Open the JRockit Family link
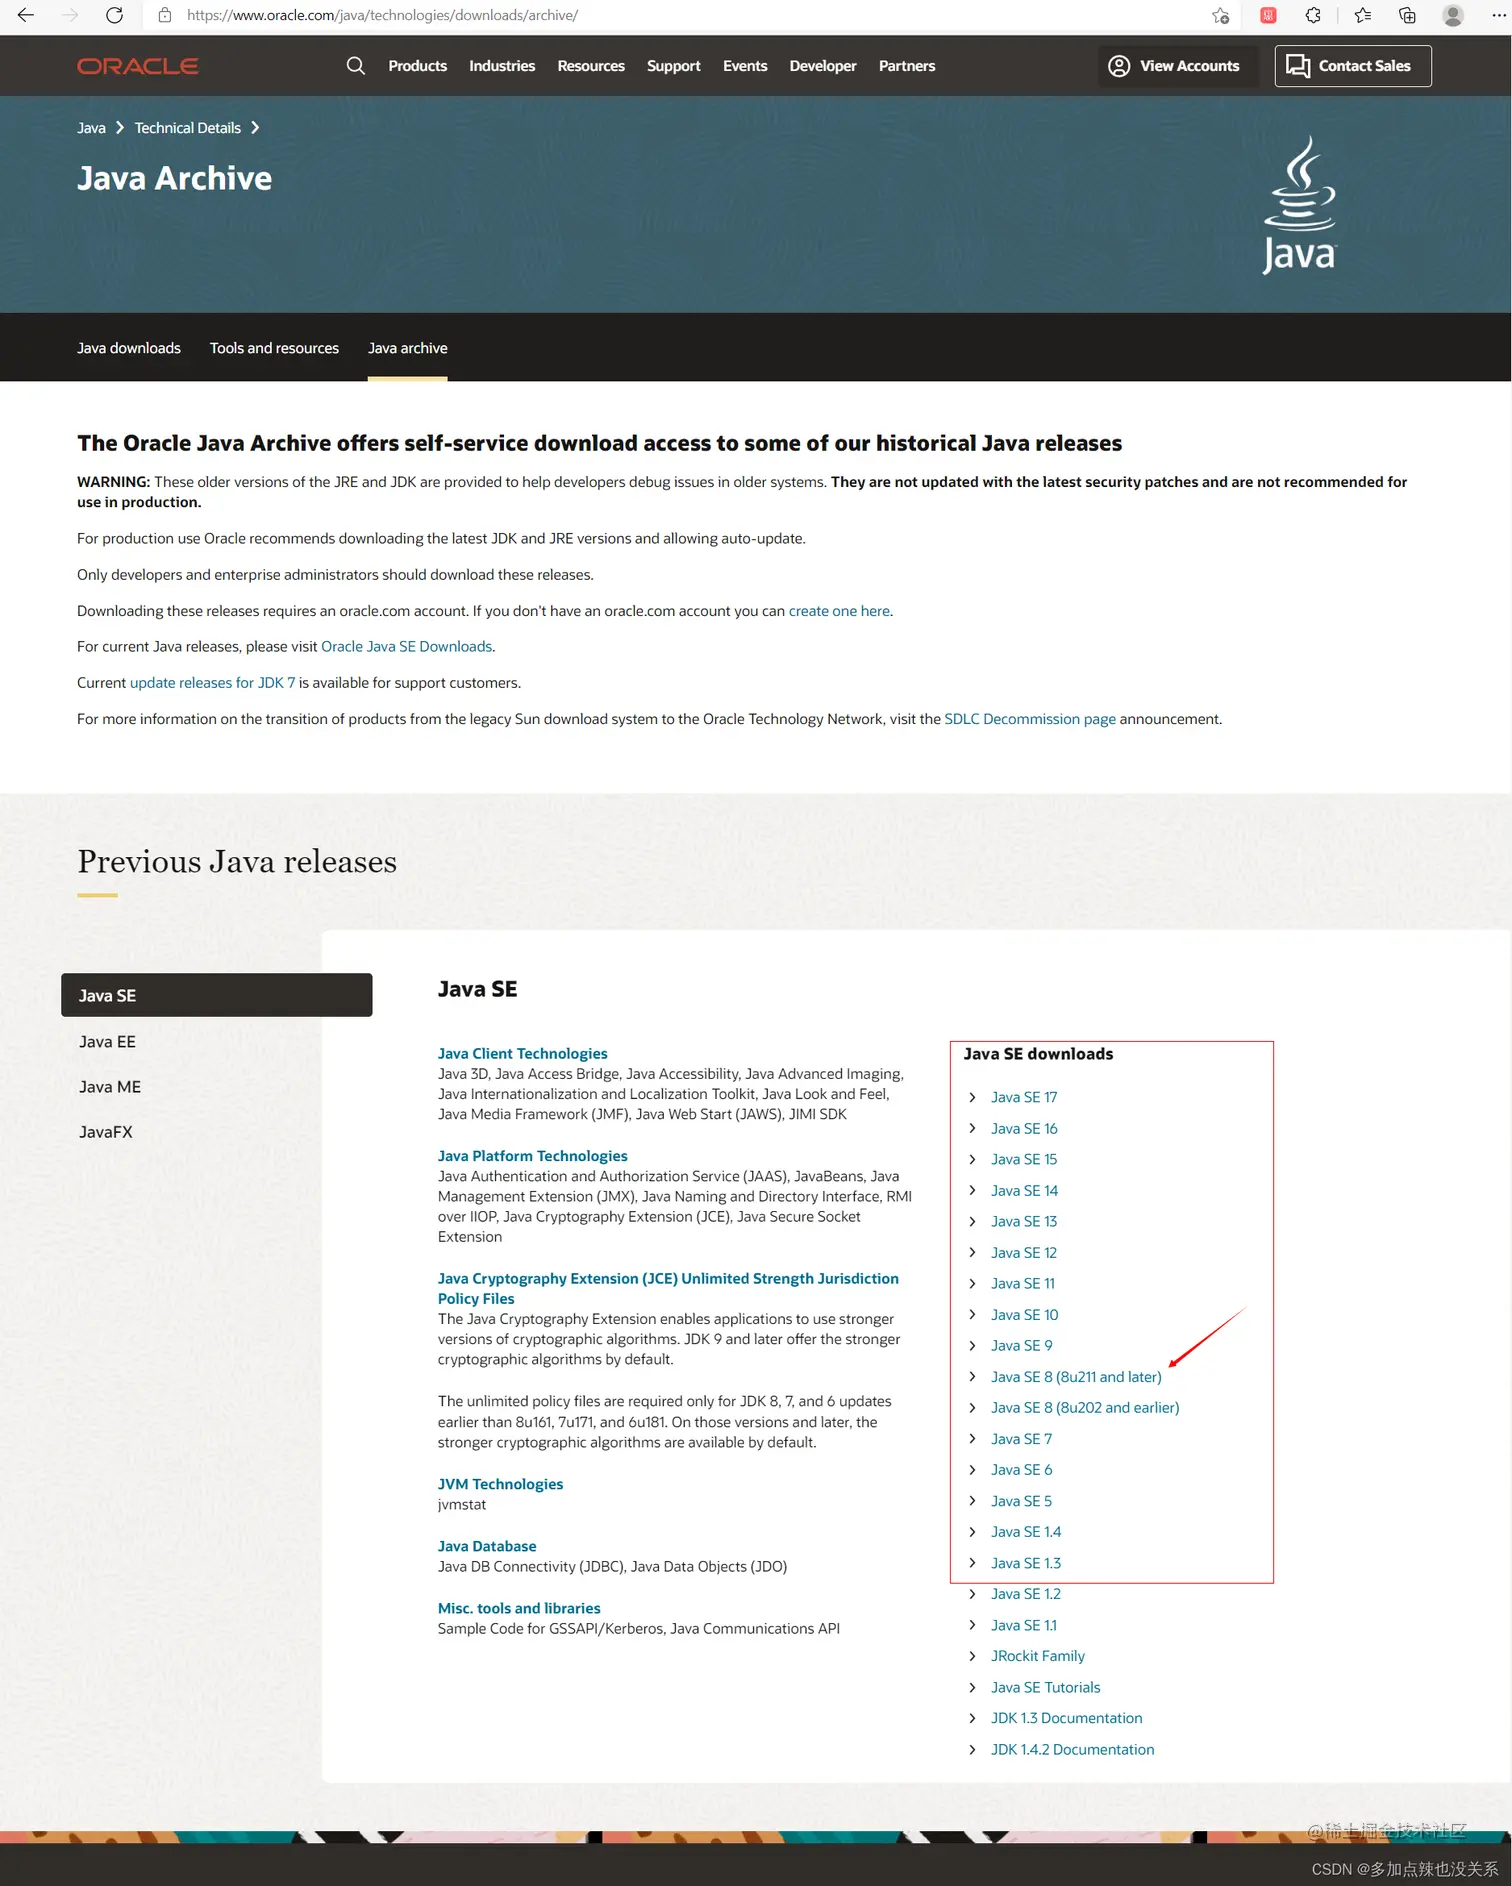This screenshot has height=1886, width=1512. pos(1038,1656)
